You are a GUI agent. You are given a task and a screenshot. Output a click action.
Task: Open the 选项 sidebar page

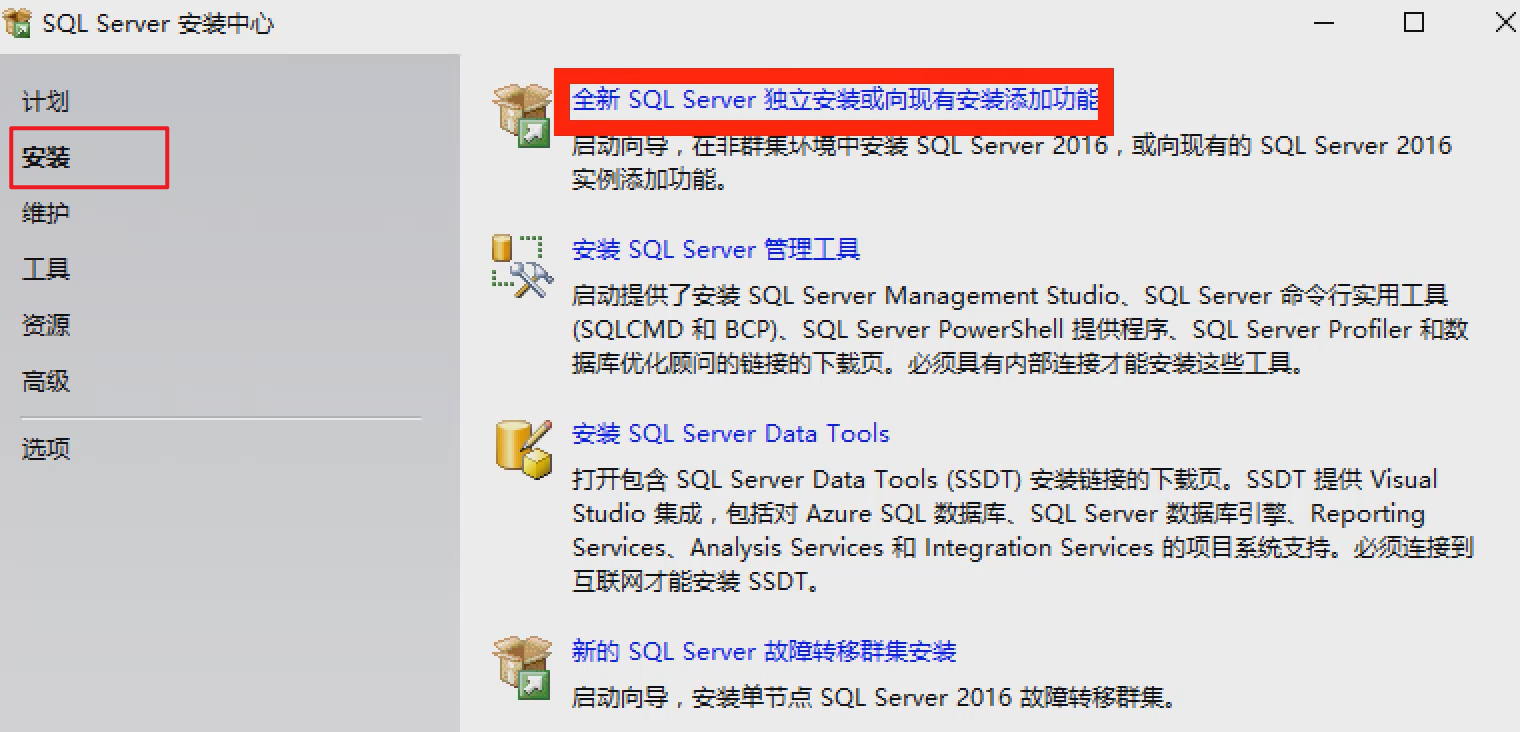point(46,449)
